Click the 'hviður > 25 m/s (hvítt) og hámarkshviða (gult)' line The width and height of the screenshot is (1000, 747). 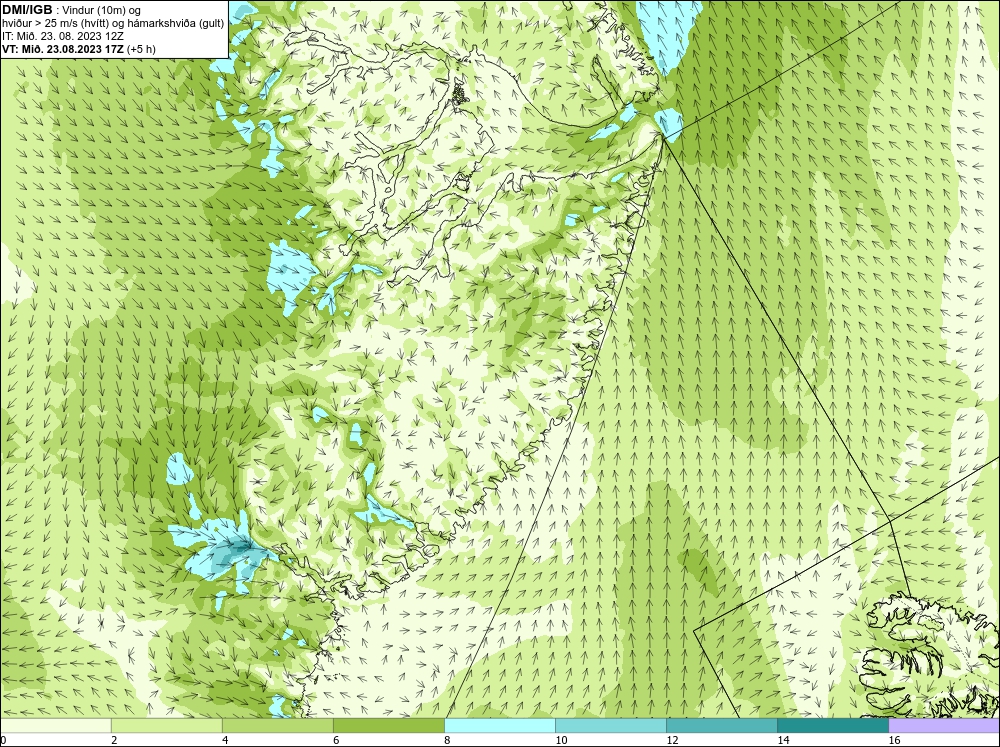(114, 24)
